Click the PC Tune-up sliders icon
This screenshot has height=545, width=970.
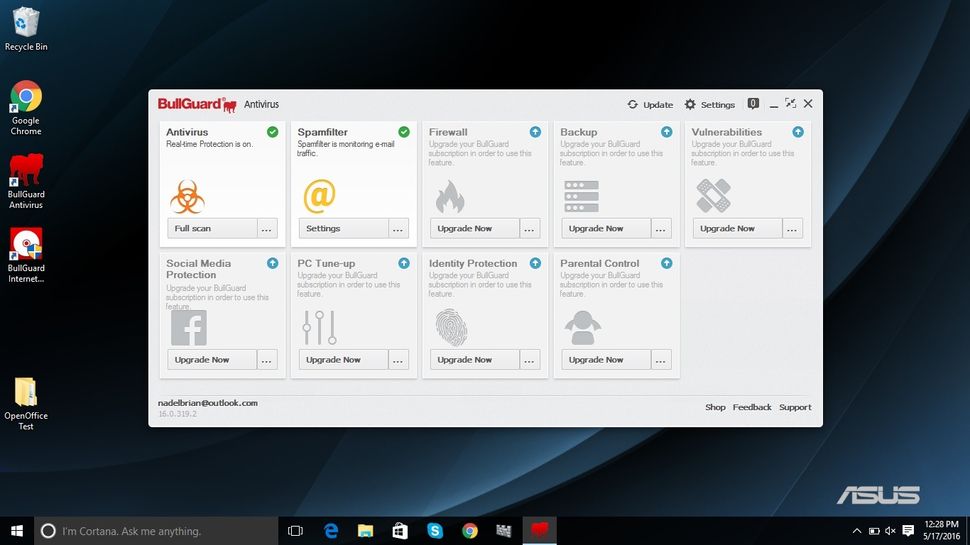click(x=320, y=328)
